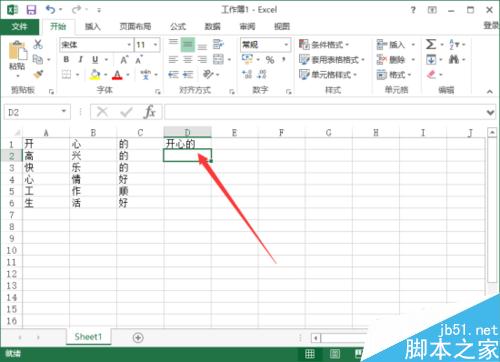
Task: Click the Wrap Text icon
Action: coord(218,44)
